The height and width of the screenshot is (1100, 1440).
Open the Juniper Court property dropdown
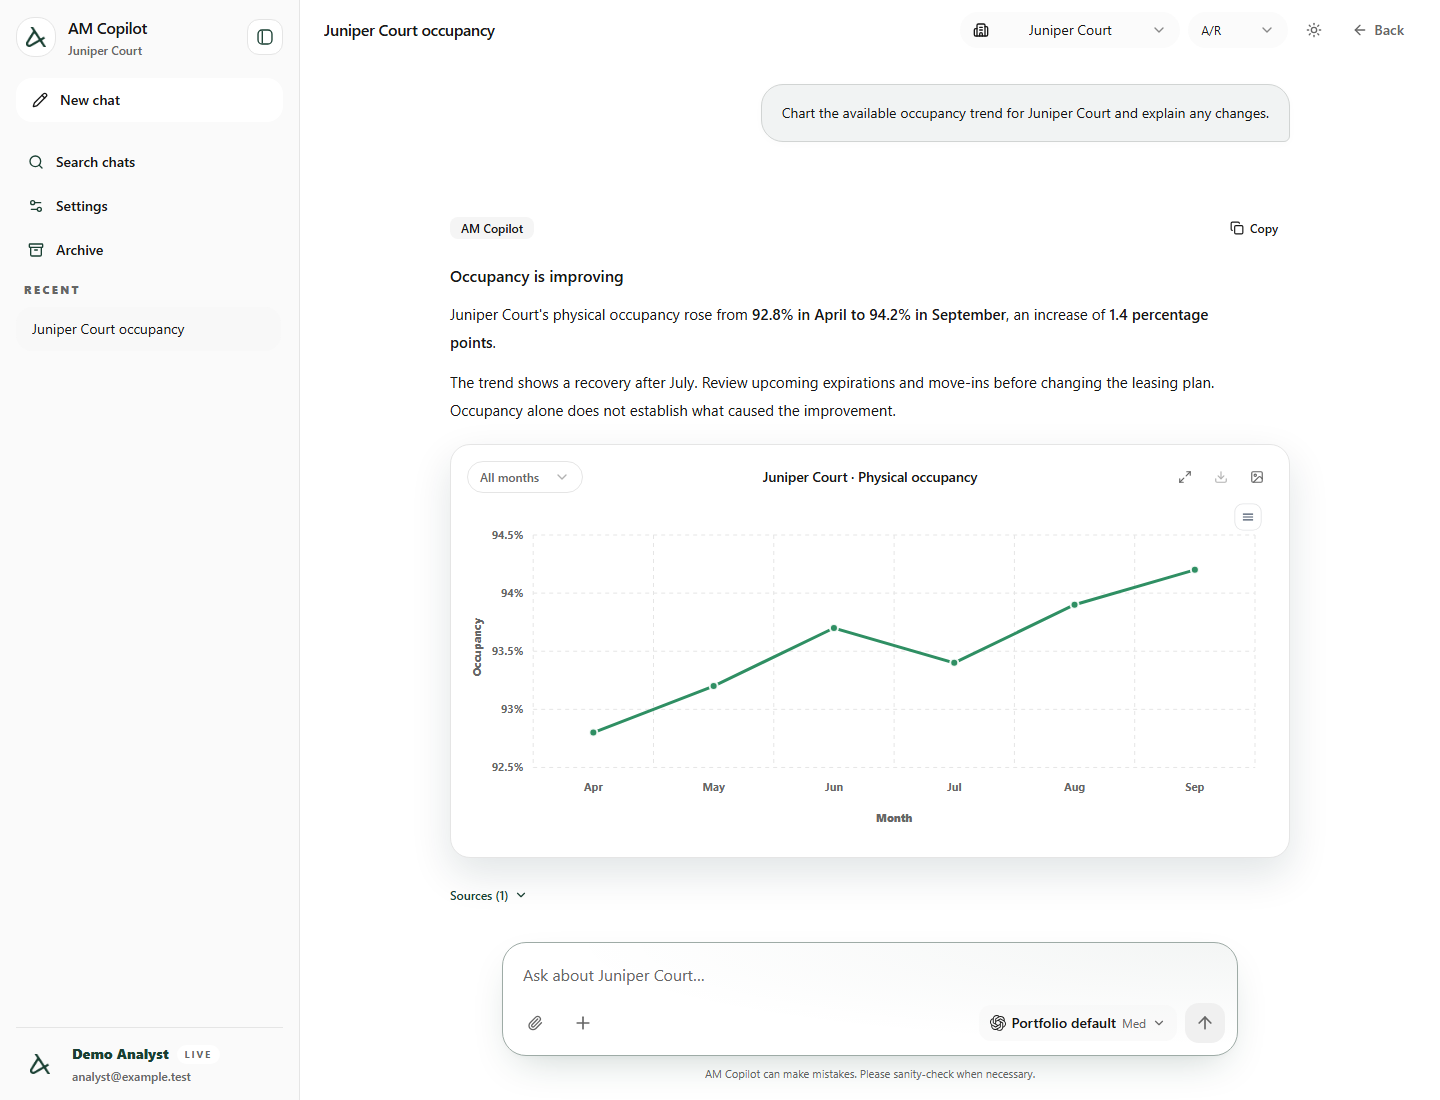click(1069, 30)
